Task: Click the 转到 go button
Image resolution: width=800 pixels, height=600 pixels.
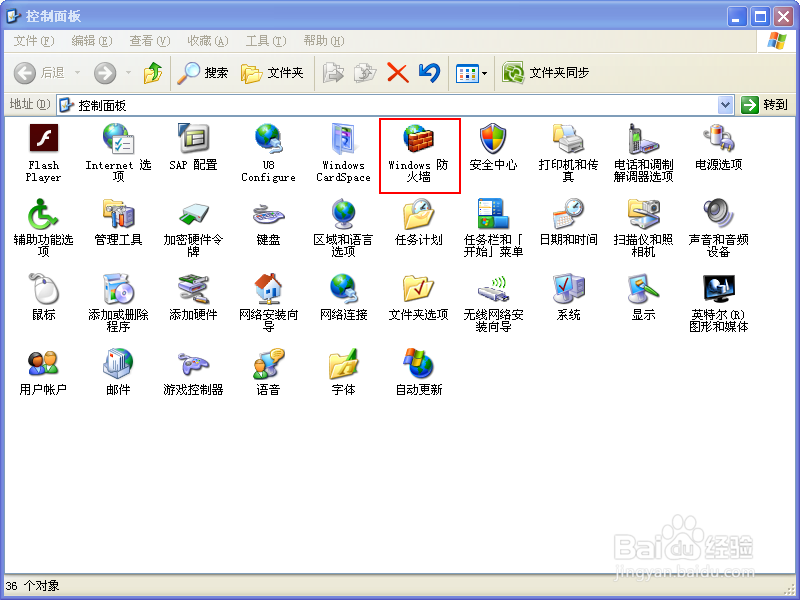Action: pos(764,105)
